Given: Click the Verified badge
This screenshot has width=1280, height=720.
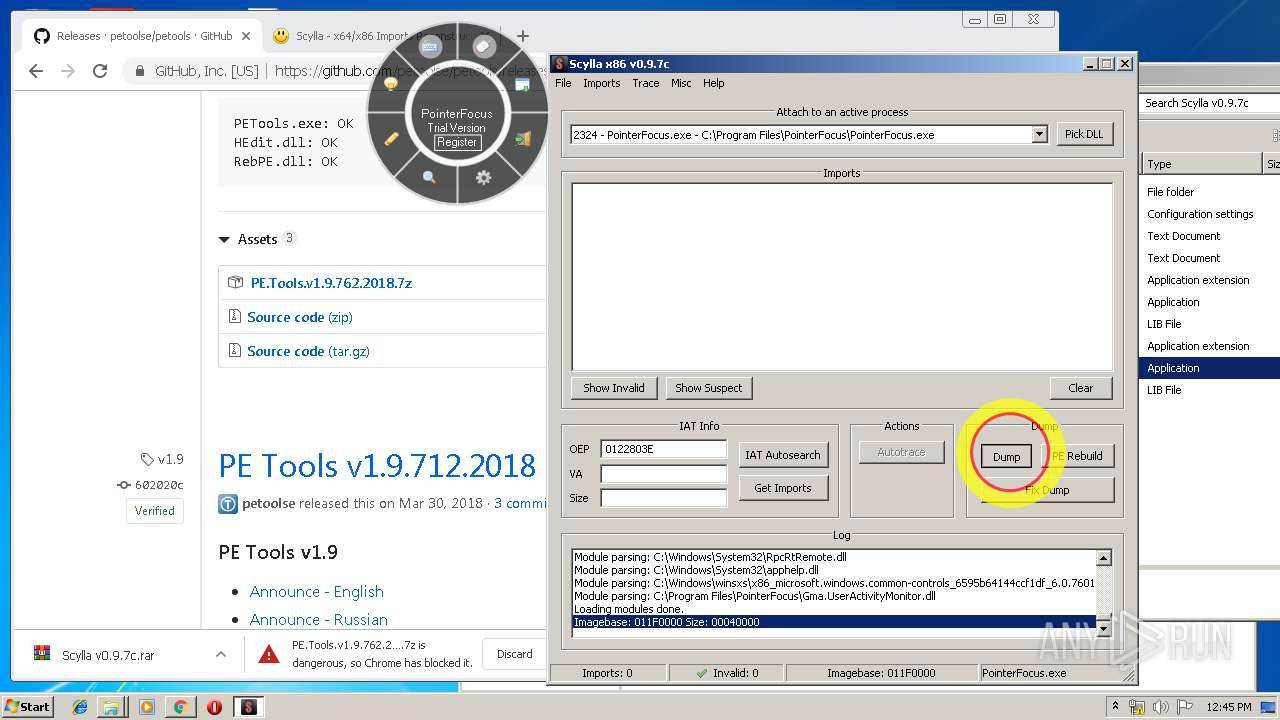Looking at the screenshot, I should point(155,510).
